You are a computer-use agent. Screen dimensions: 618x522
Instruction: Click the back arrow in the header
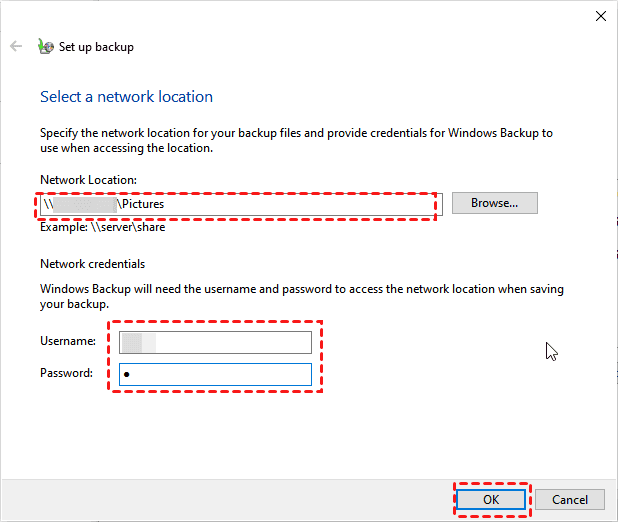pos(16,46)
